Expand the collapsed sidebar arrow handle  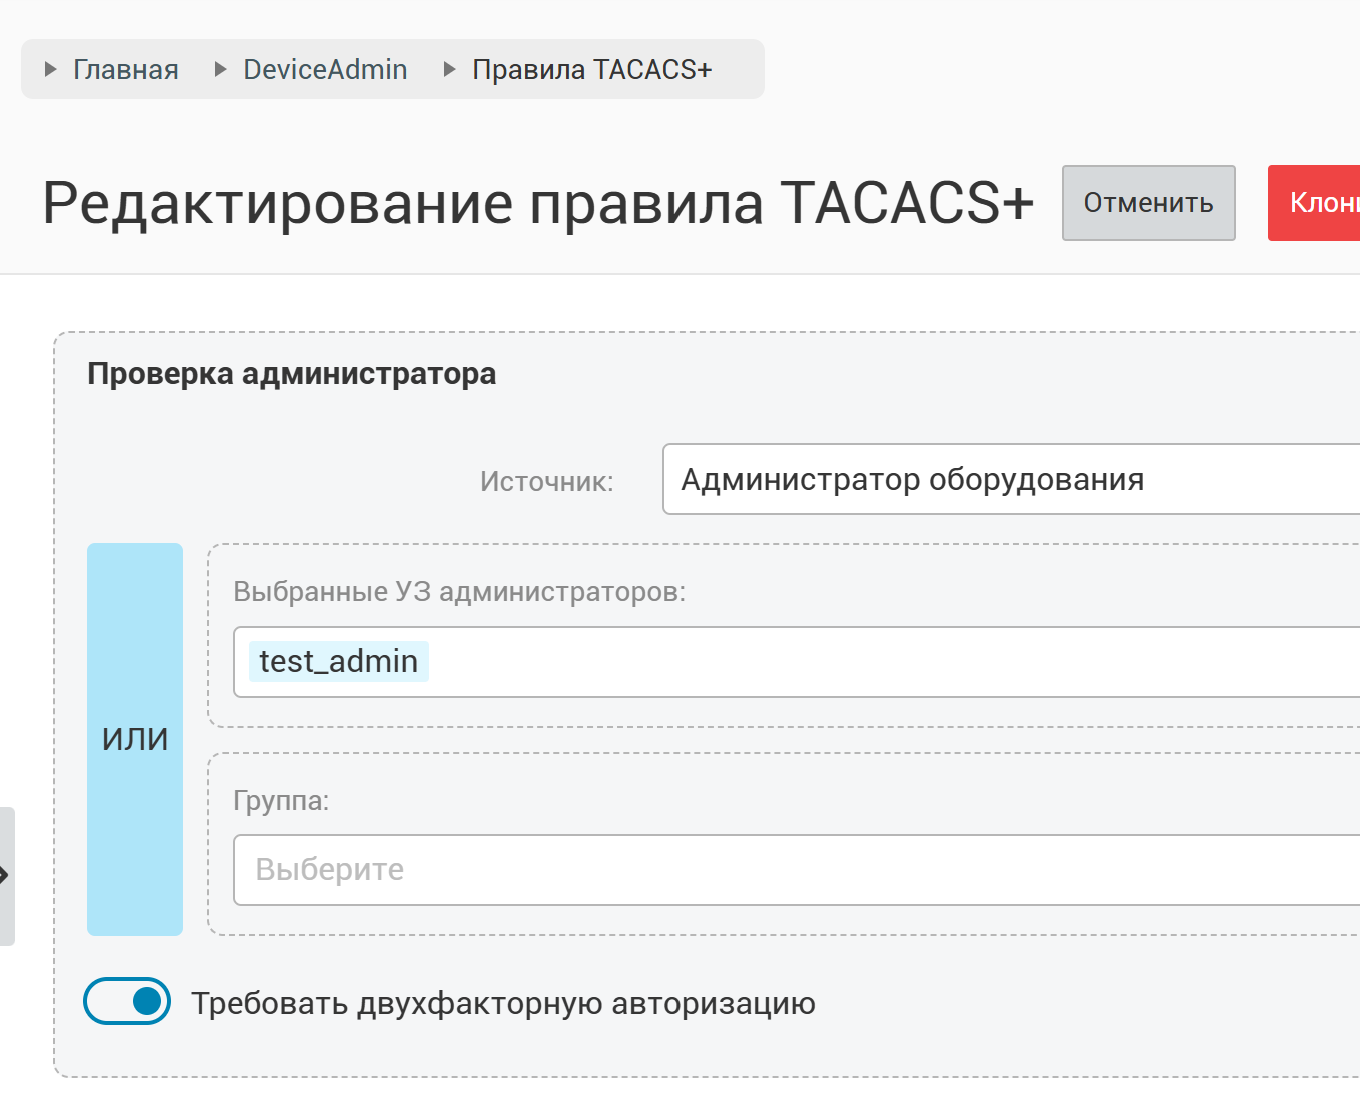tap(6, 876)
